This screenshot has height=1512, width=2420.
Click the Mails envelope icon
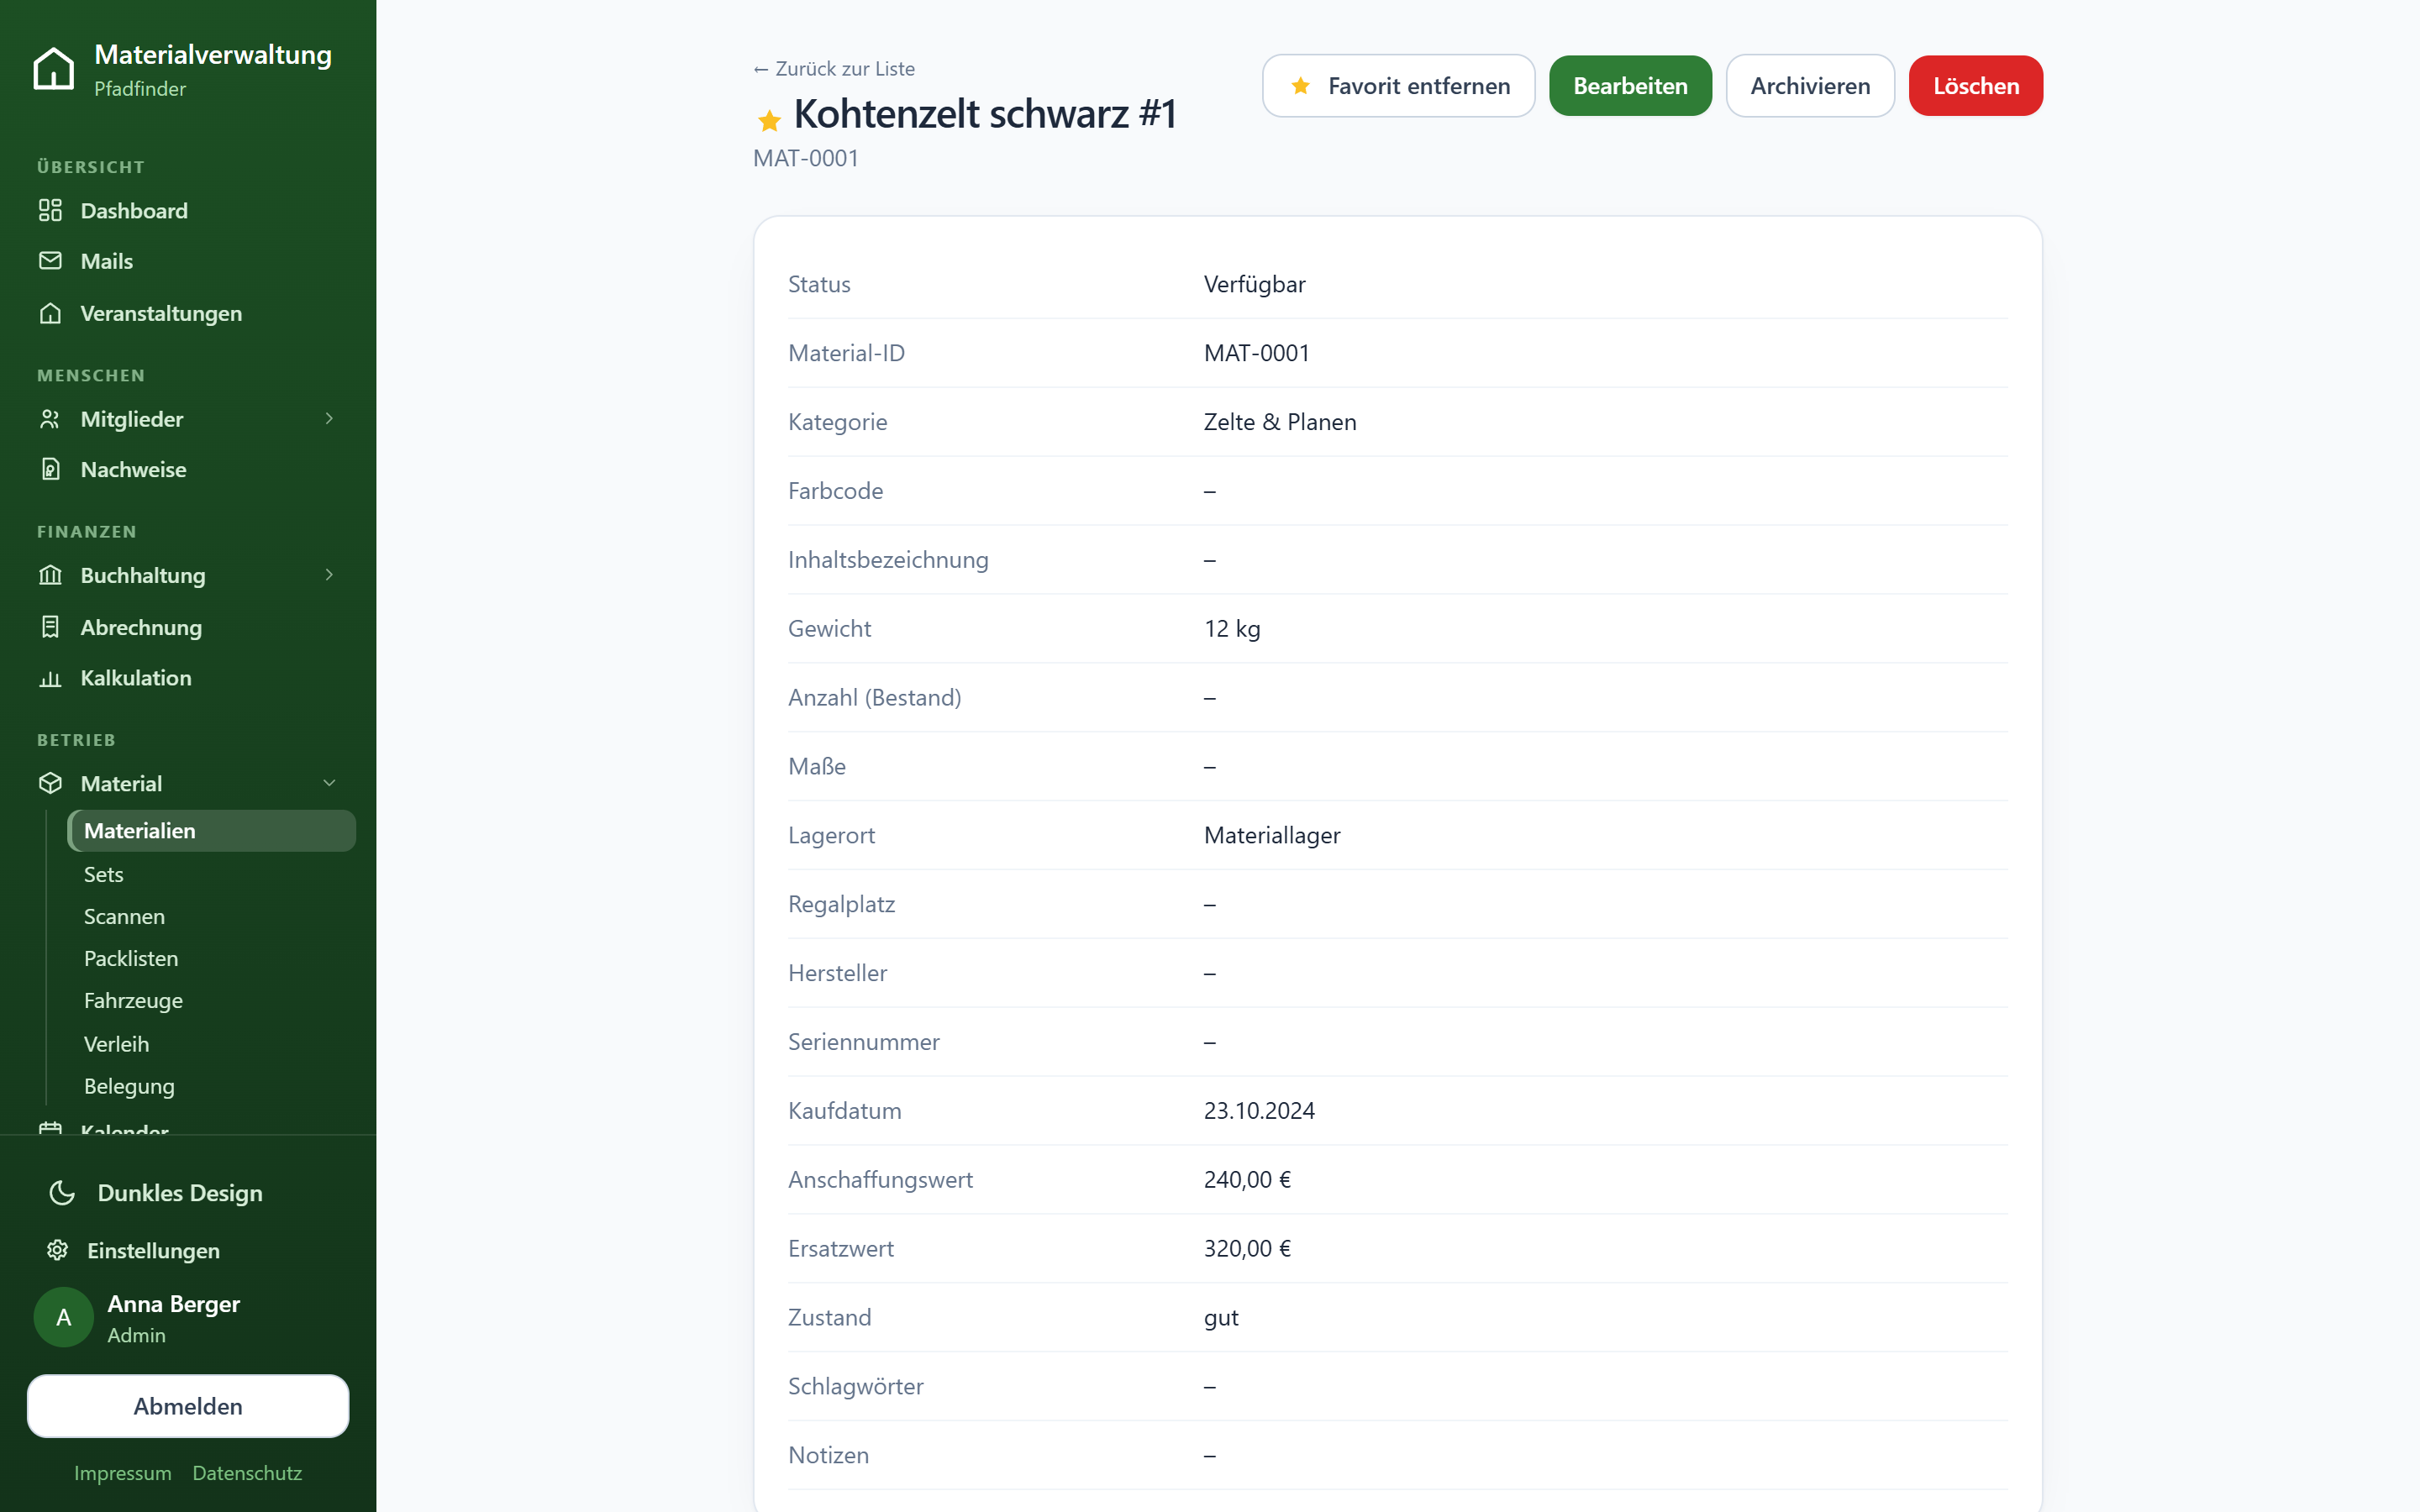(50, 260)
